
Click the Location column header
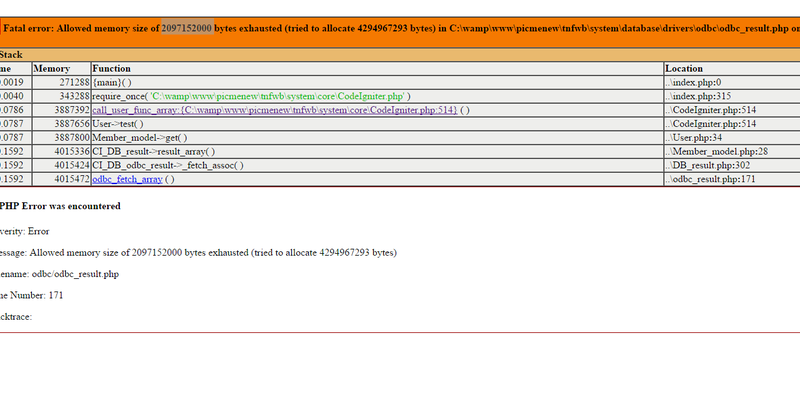click(x=732, y=68)
